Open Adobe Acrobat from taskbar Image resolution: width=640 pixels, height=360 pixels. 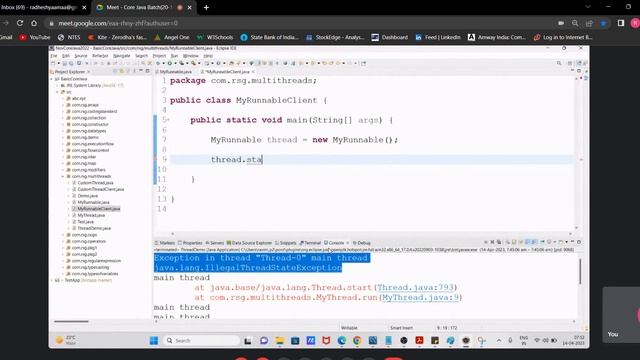[x=419, y=340]
